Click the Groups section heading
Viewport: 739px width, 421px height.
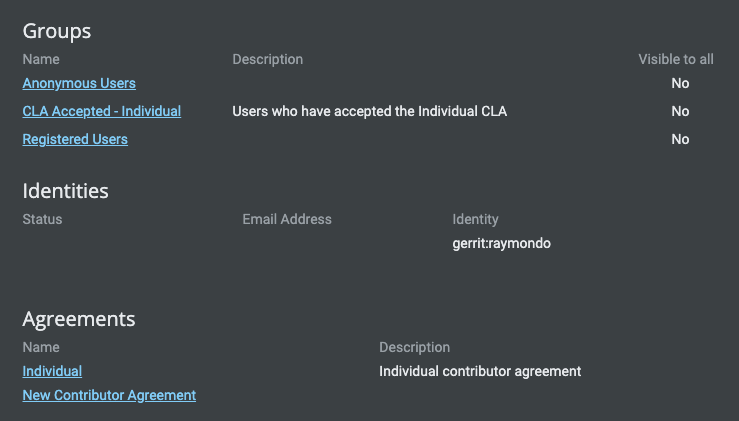(57, 31)
